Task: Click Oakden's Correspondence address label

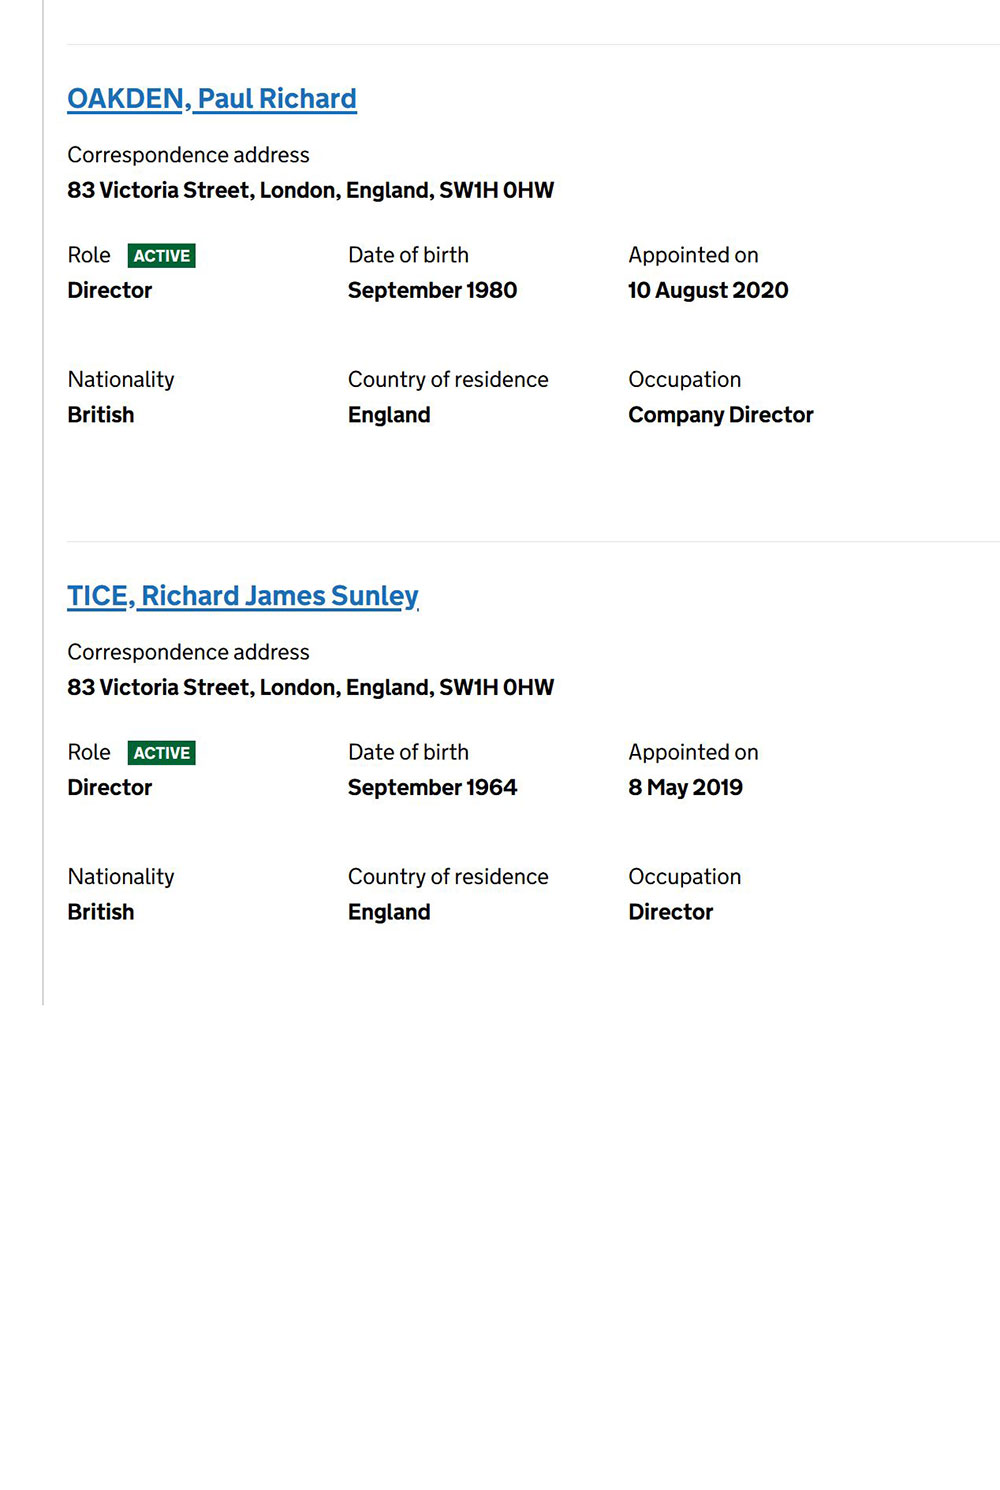Action: [188, 155]
